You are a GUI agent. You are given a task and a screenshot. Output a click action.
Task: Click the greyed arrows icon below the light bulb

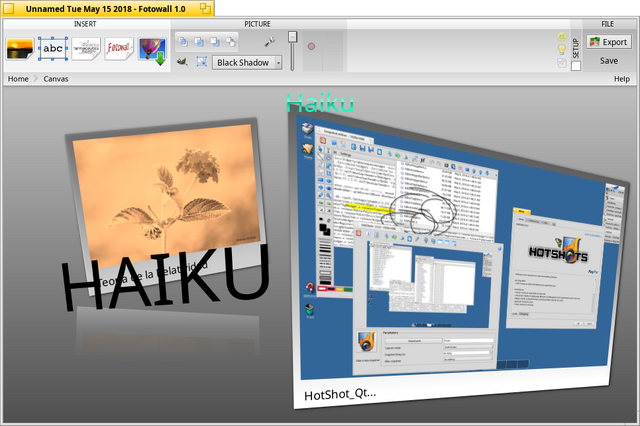tap(562, 63)
